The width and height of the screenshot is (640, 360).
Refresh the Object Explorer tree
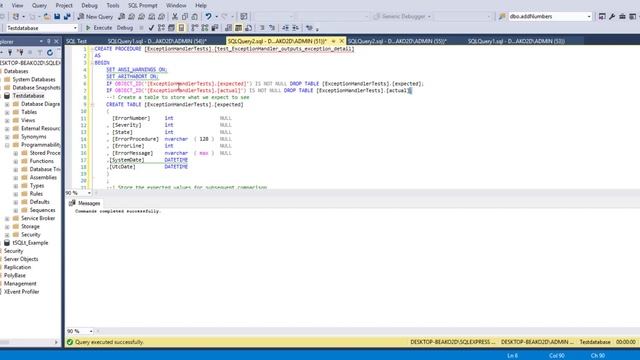[x=50, y=52]
